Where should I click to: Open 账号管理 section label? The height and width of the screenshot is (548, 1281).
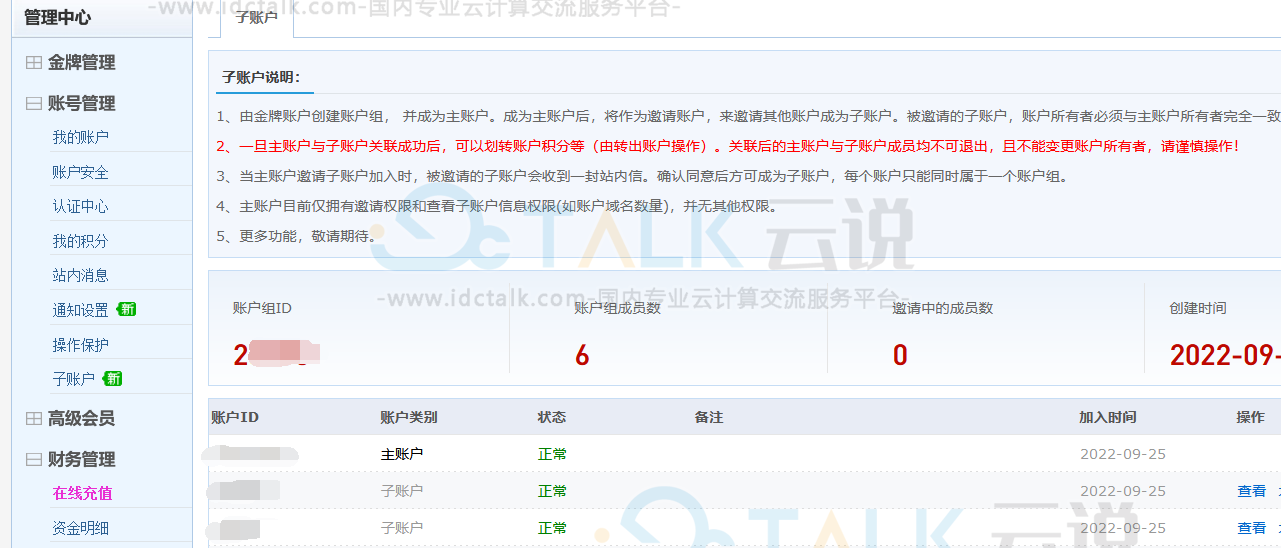coord(81,104)
